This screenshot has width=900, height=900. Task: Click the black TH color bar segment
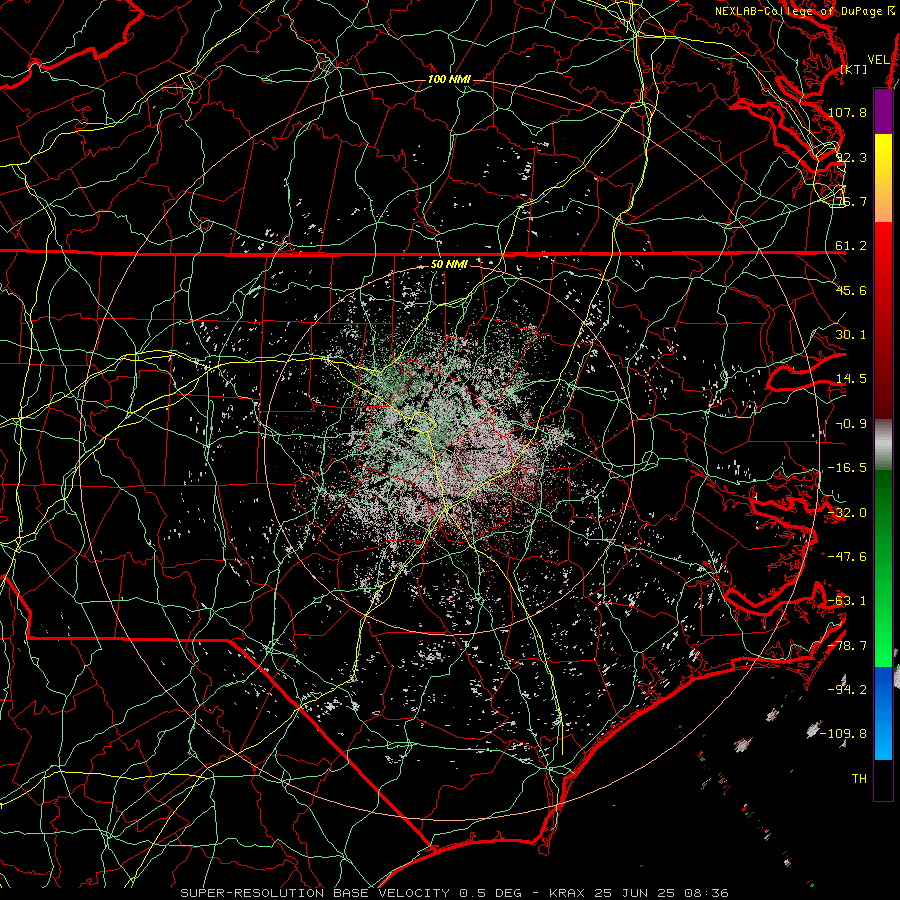(883, 779)
